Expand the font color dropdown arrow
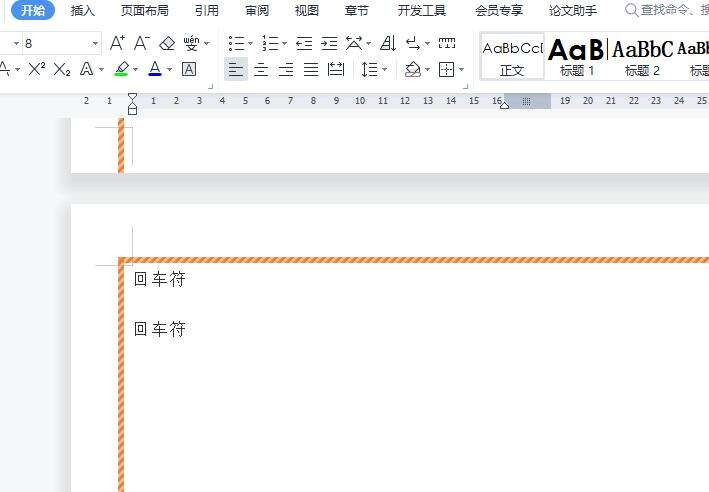Screen dimensions: 709x492 [x=169, y=69]
